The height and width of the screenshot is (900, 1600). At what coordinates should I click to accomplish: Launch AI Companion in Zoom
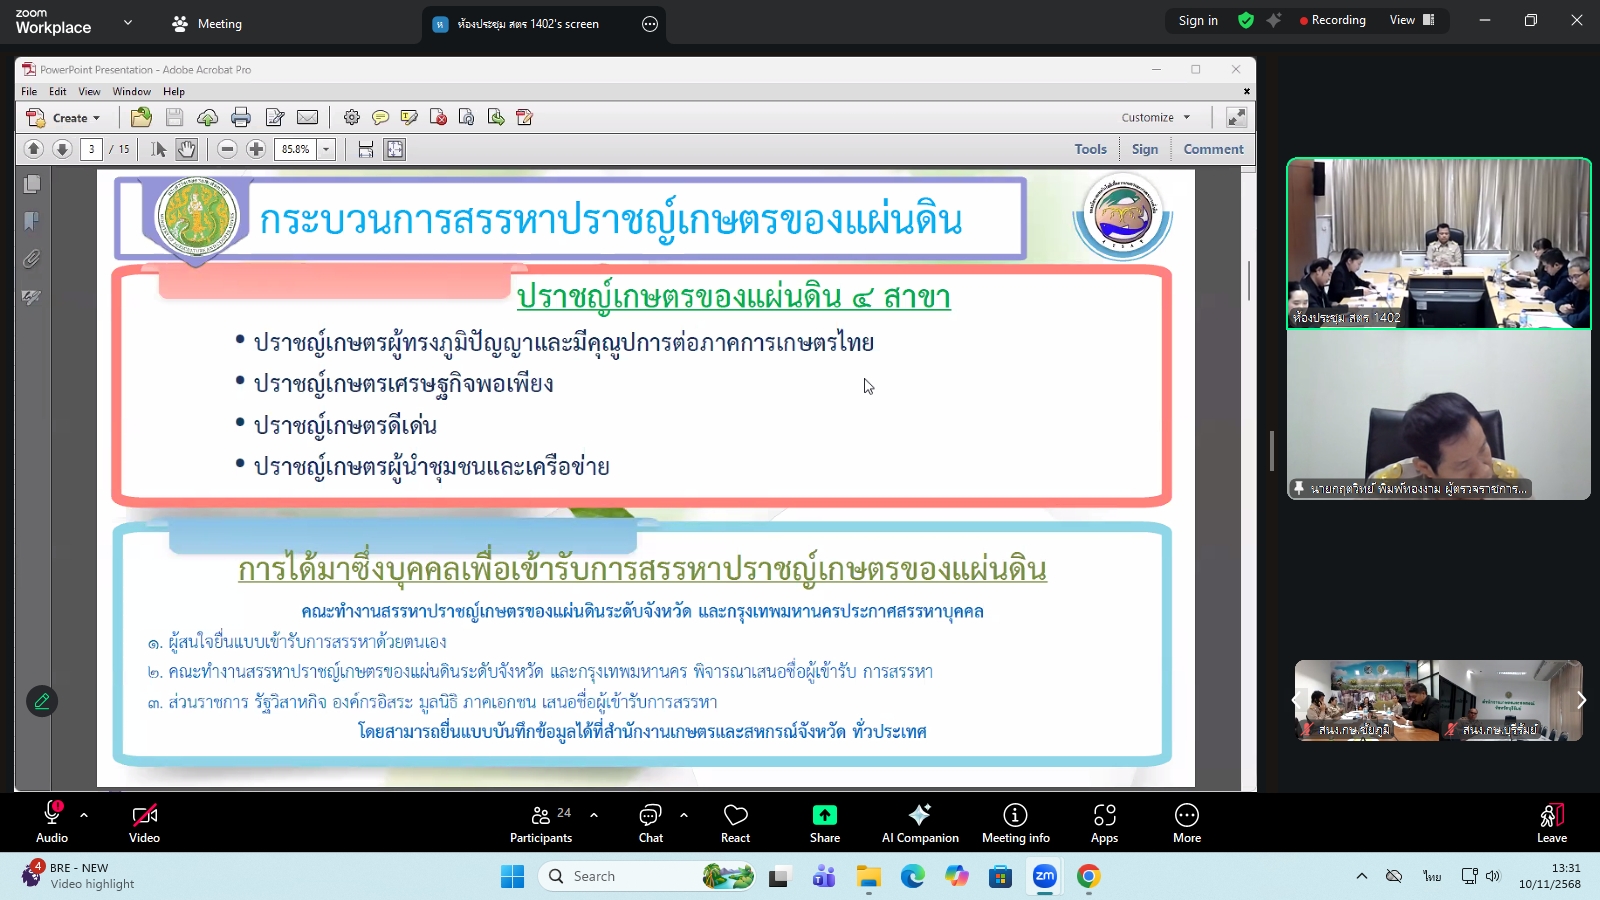(x=919, y=822)
